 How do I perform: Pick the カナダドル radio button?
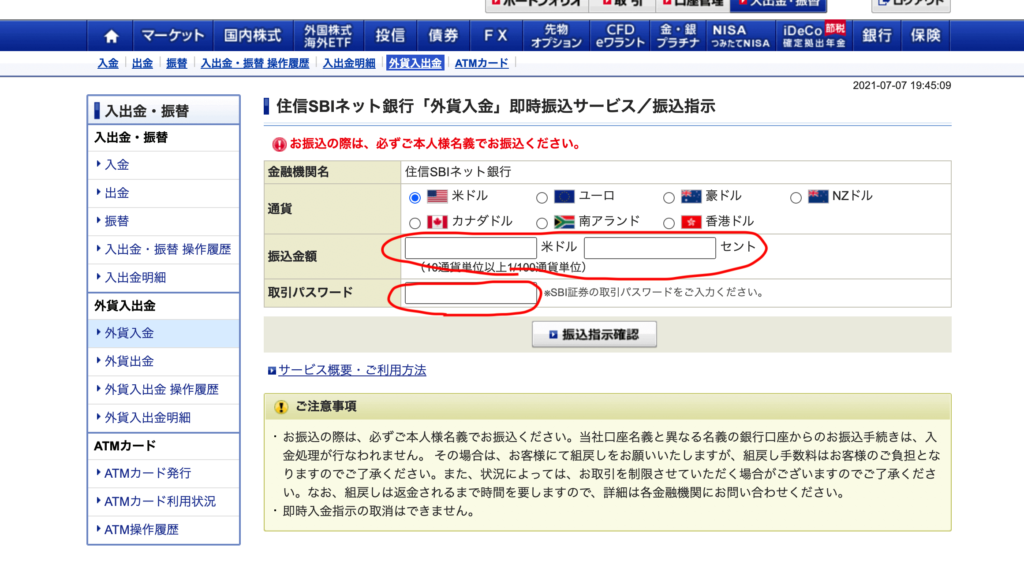pos(415,223)
